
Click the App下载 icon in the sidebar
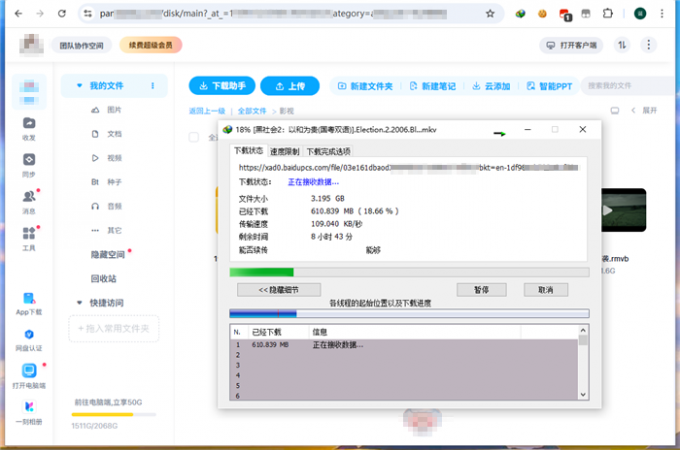pos(29,303)
